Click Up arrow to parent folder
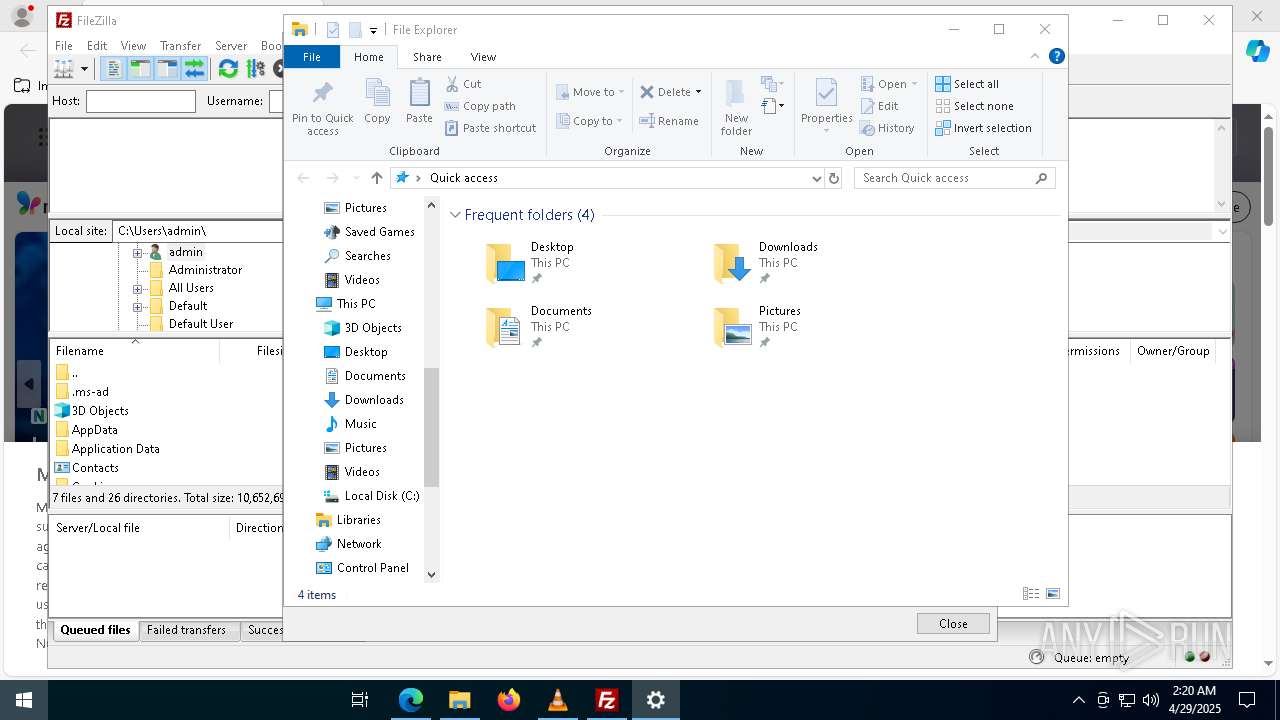Image resolution: width=1280 pixels, height=720 pixels. (x=376, y=178)
